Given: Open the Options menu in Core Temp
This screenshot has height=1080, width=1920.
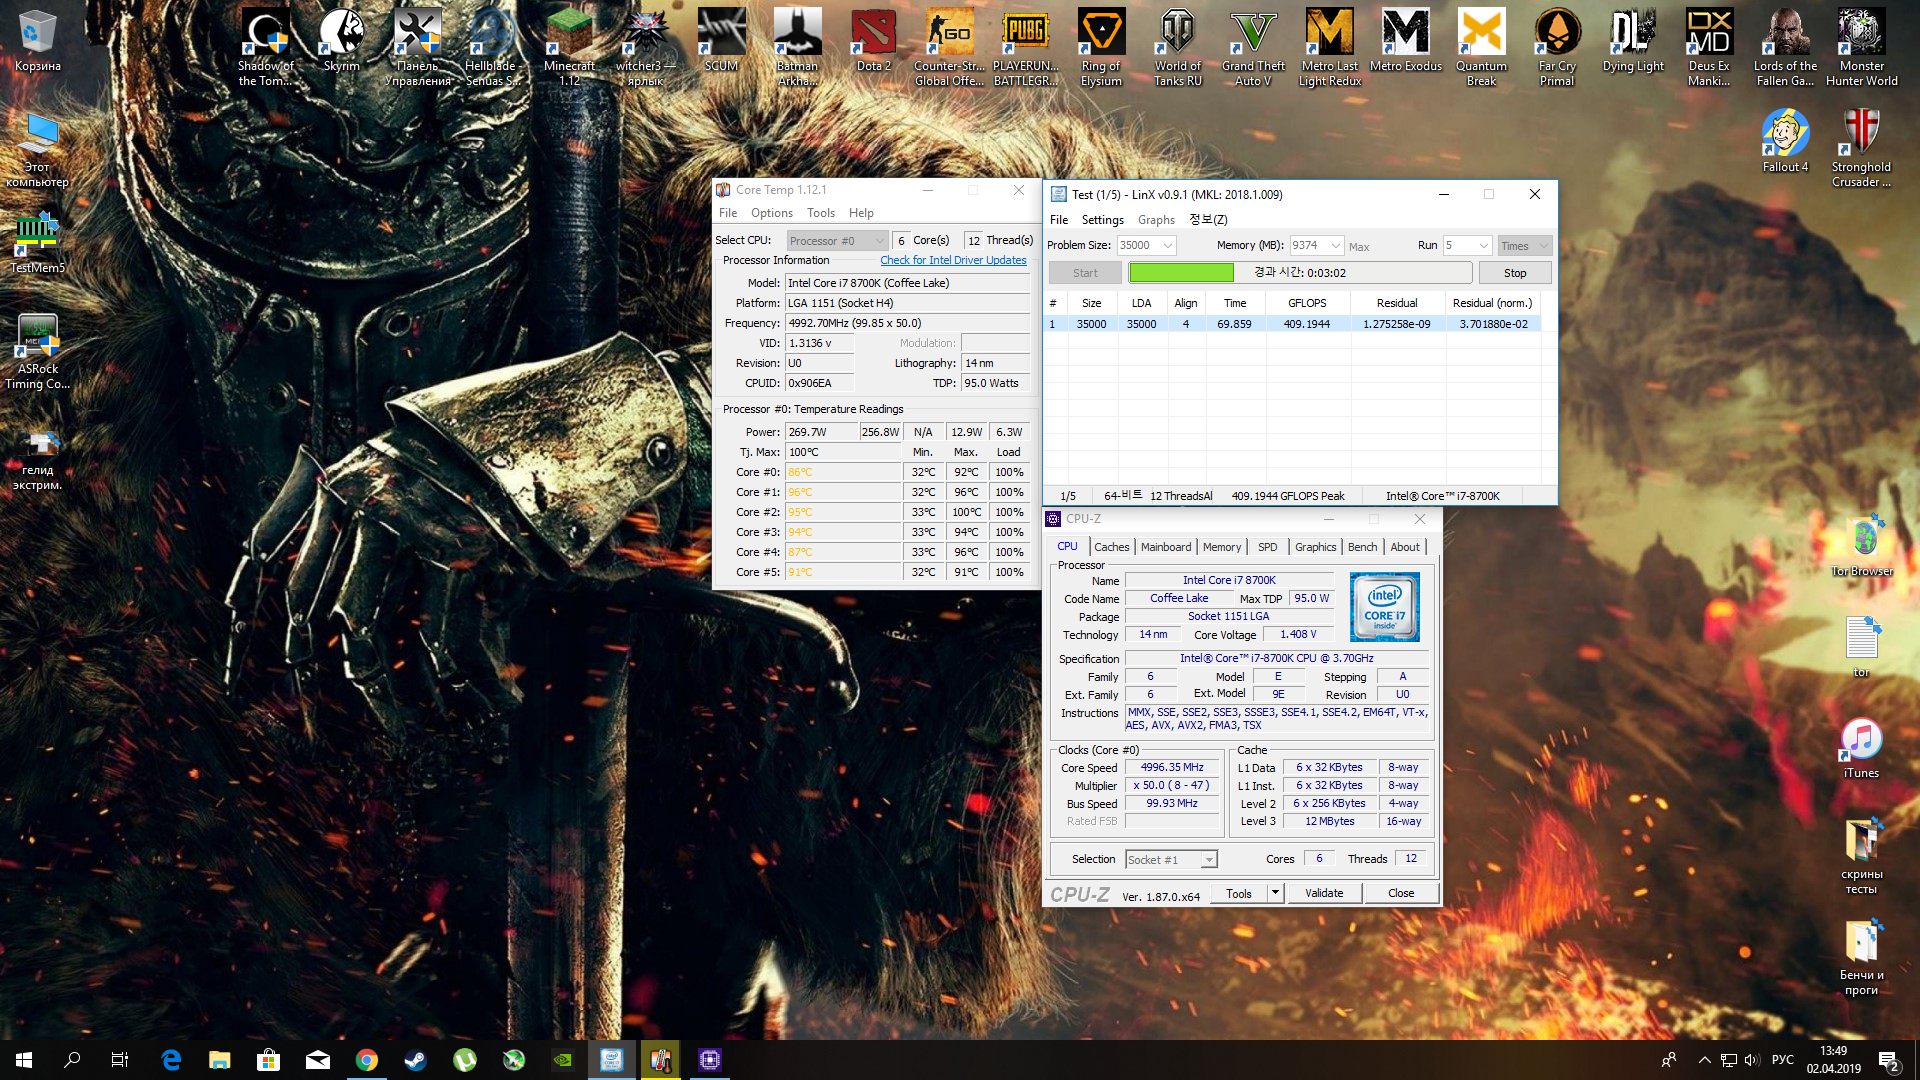Looking at the screenshot, I should [x=771, y=213].
